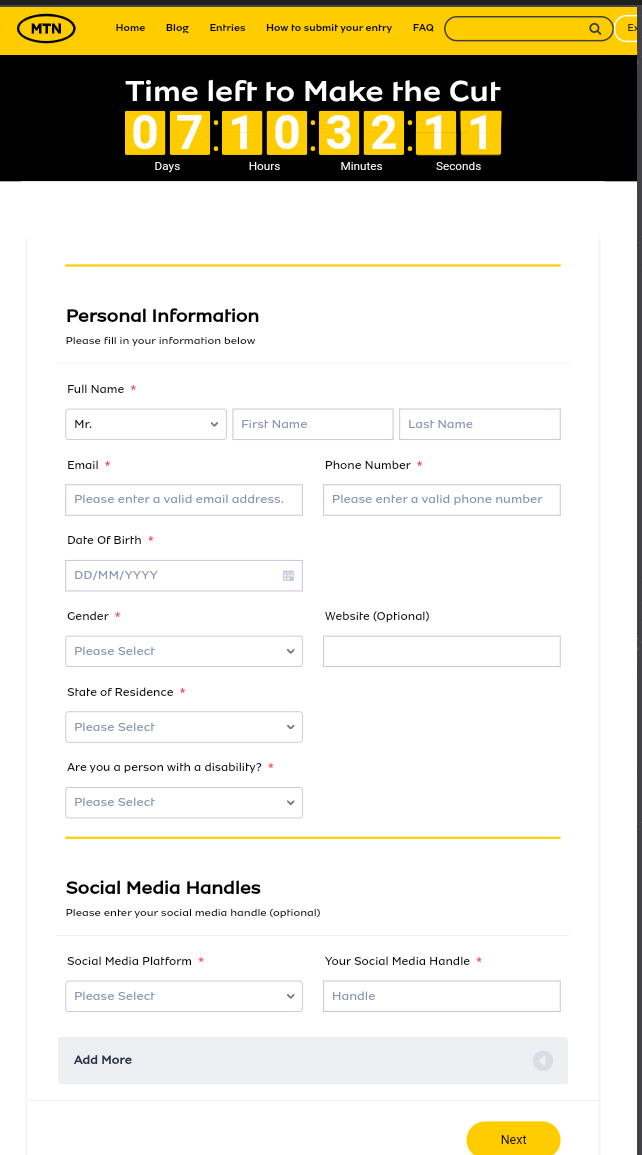
Task: Open the name title dropdown
Action: [146, 424]
